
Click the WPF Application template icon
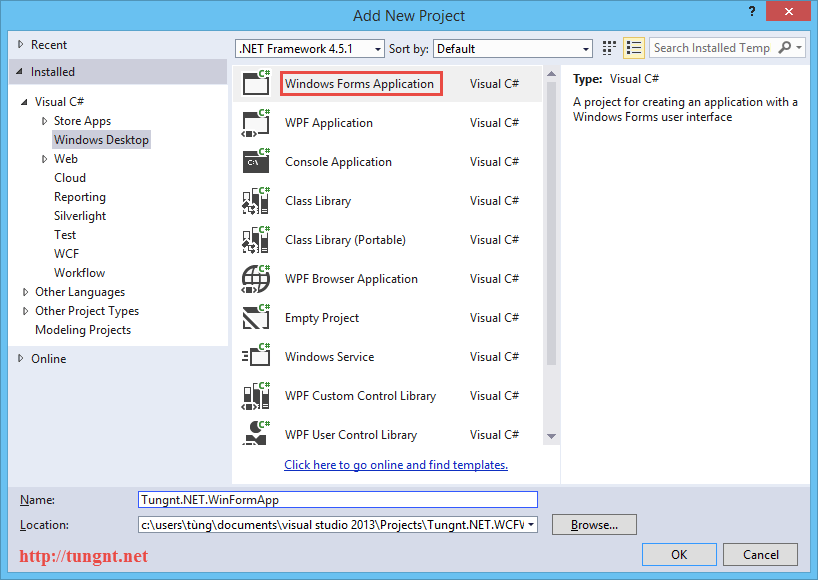[x=256, y=123]
